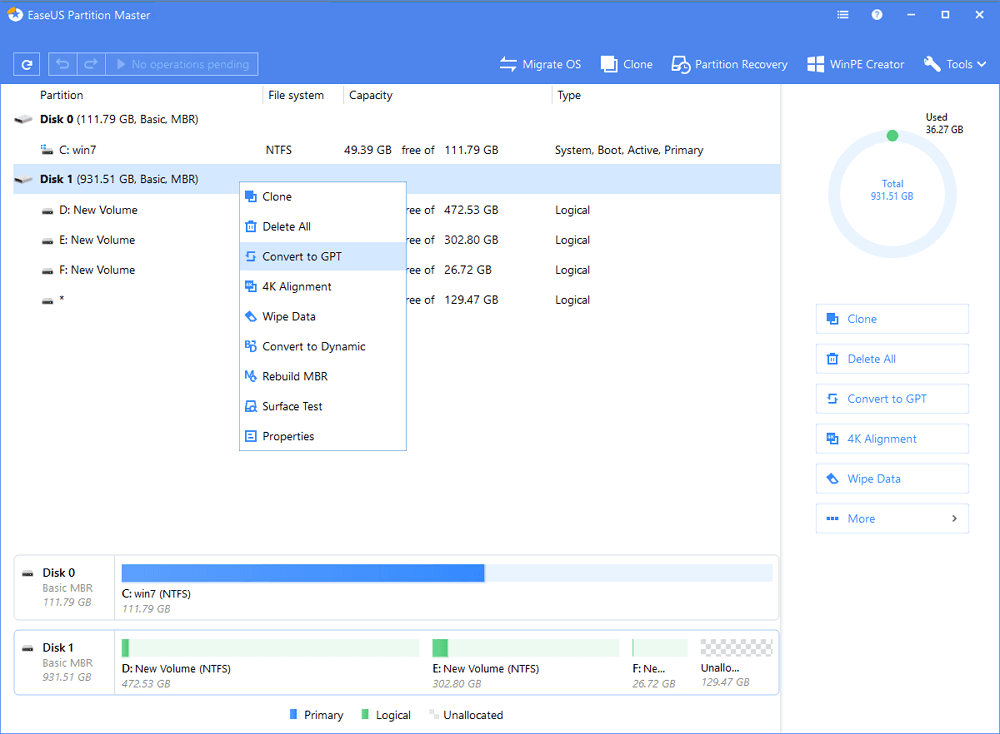Choose Clone from the context menu
Viewport: 1000px width, 734px height.
click(x=323, y=197)
